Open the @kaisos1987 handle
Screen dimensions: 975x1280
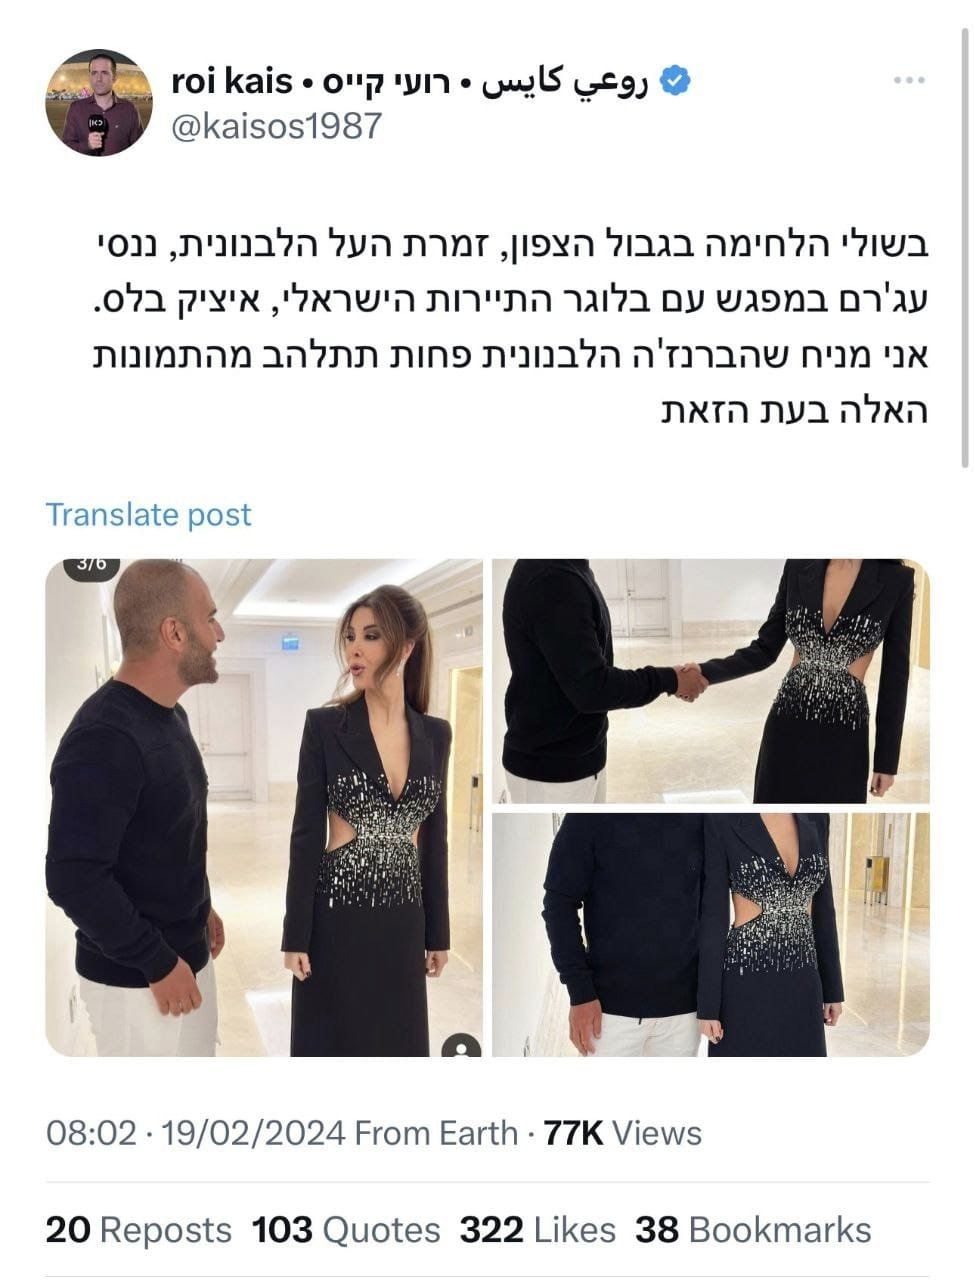click(x=276, y=126)
